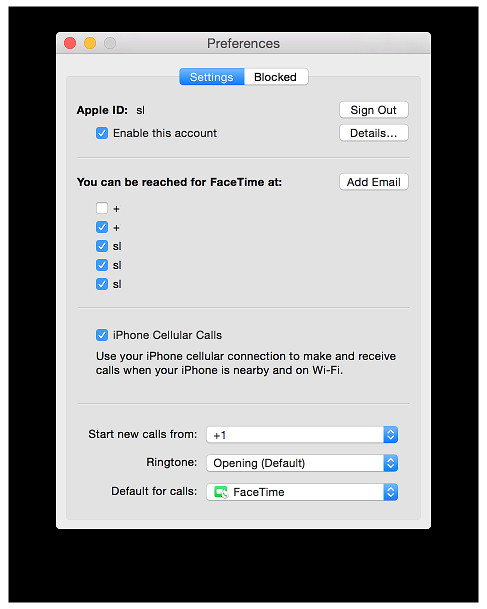Open Default for calls dropdown
Viewport: 487px width, 609px height.
302,492
